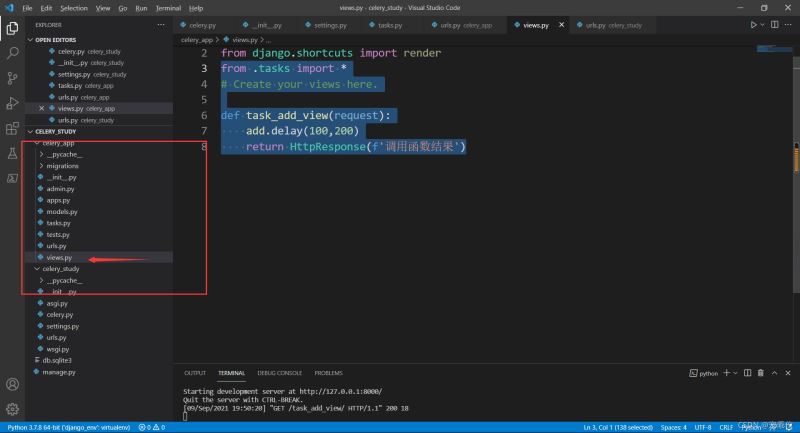Expand the migrations folder

tap(62, 166)
